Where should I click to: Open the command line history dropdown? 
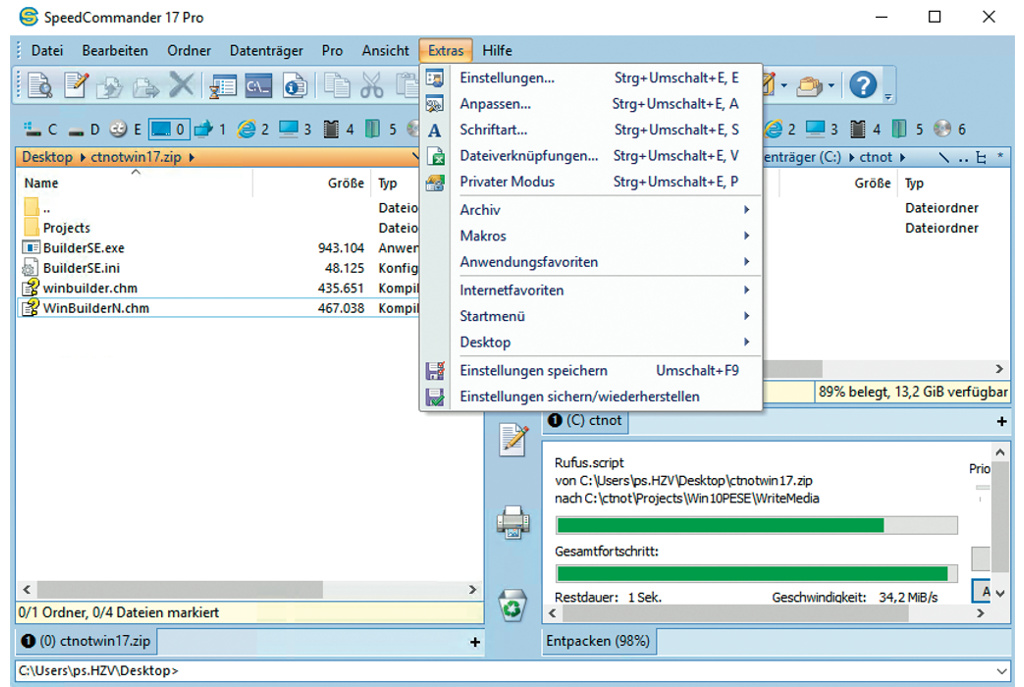point(1003,671)
